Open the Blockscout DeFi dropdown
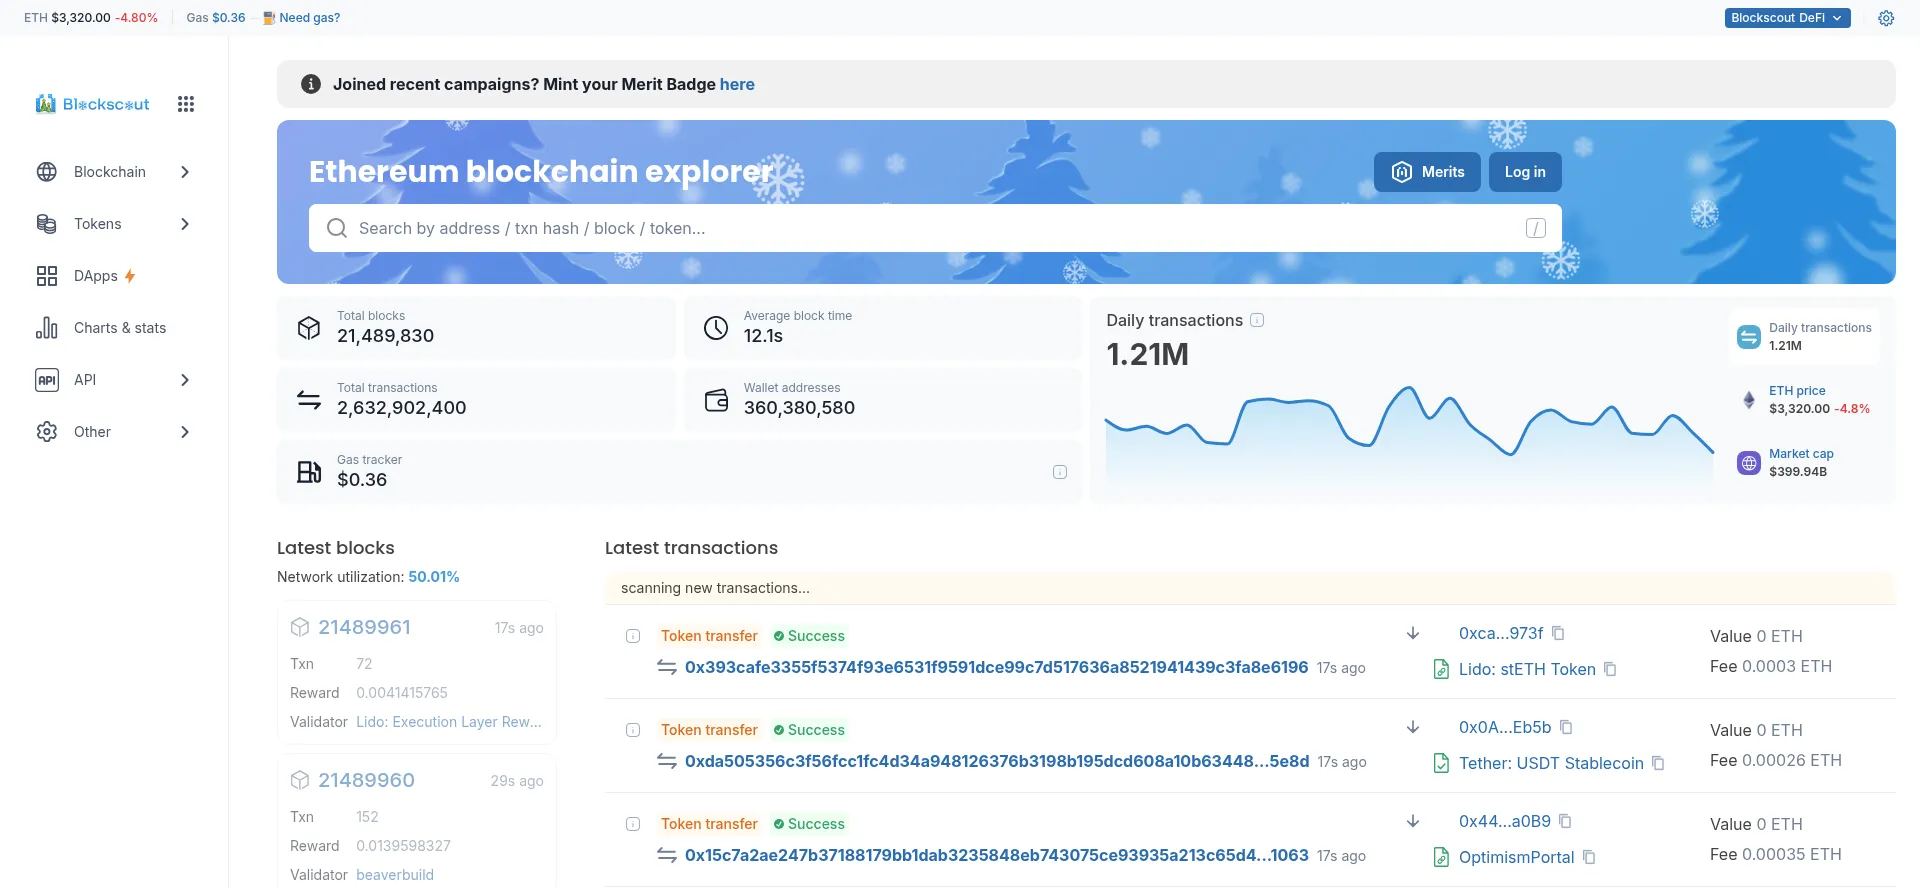Viewport: 1920px width, 888px height. pos(1787,18)
